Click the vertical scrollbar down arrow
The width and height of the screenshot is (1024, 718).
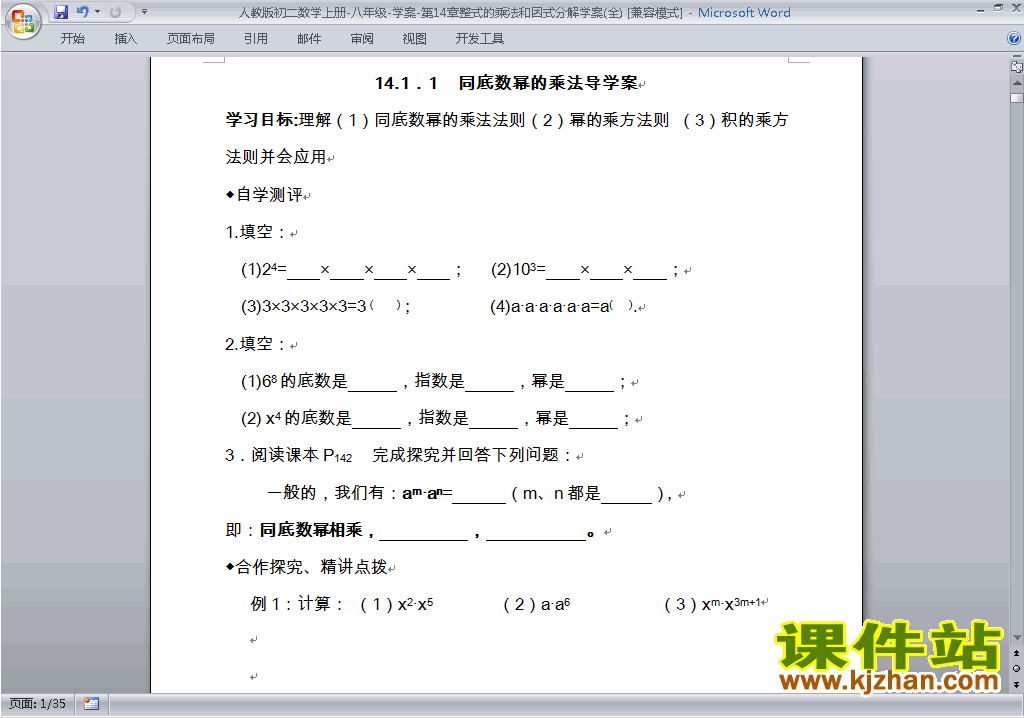click(1017, 638)
